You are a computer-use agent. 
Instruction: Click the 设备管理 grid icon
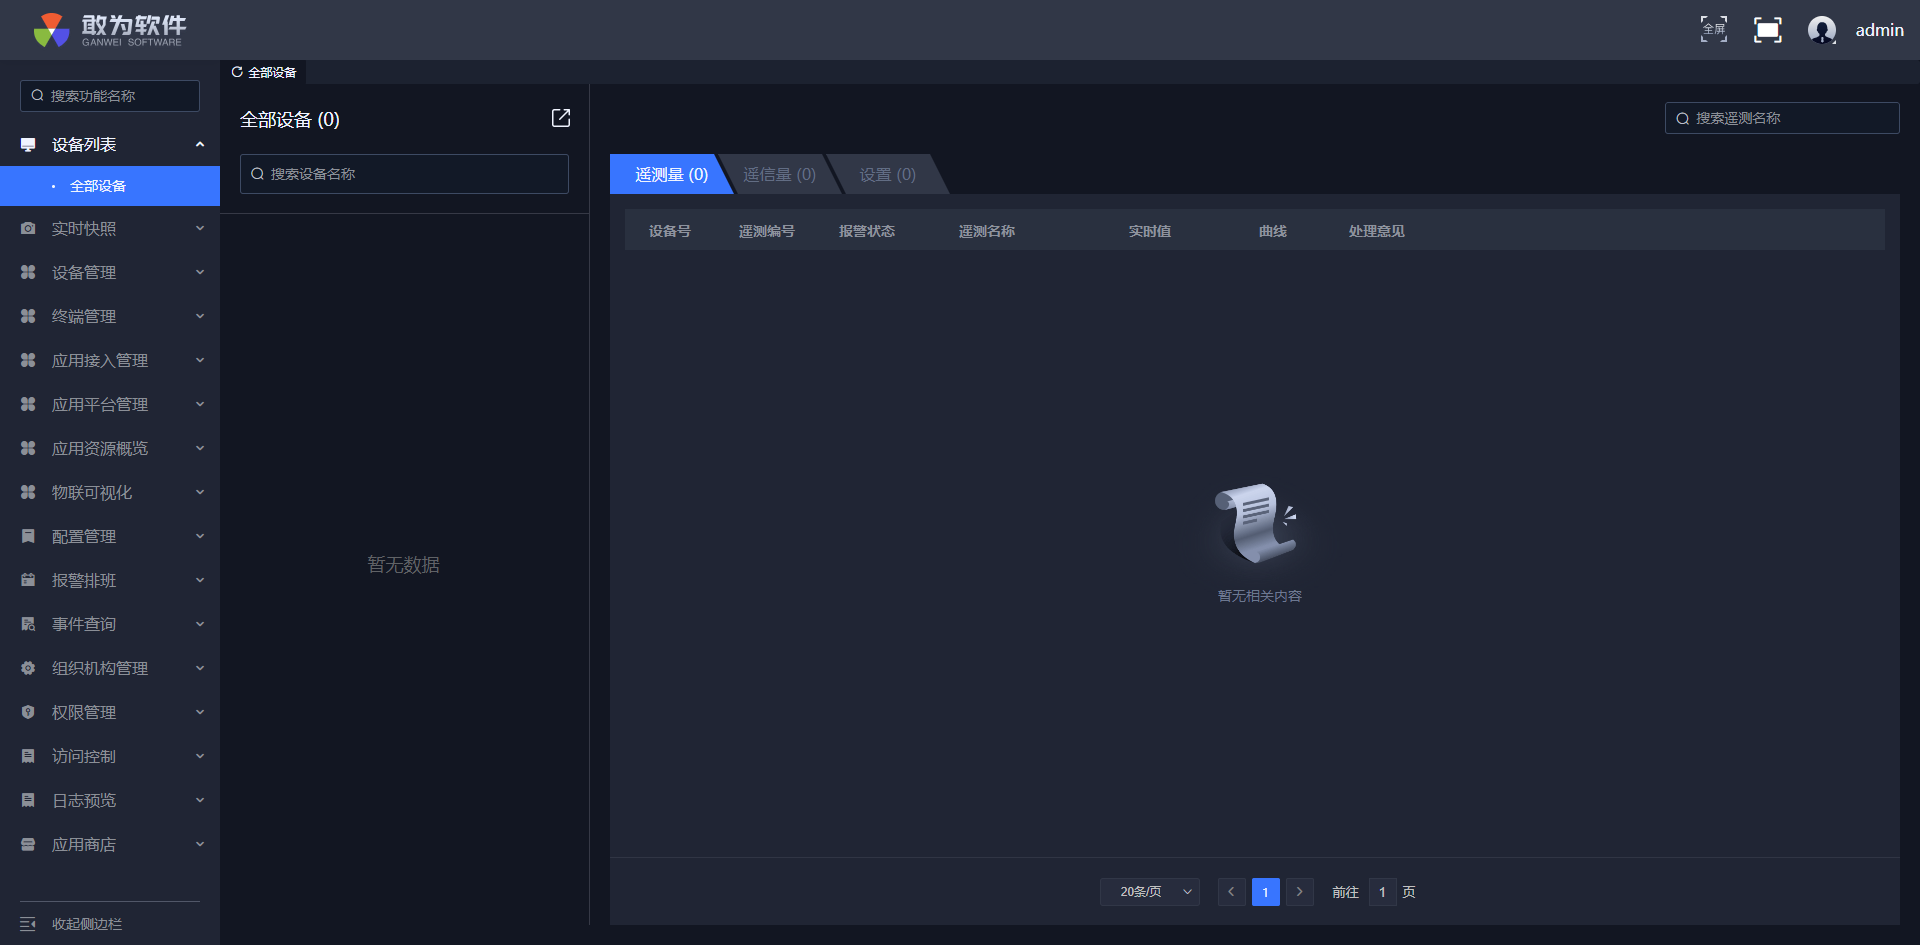coord(28,273)
